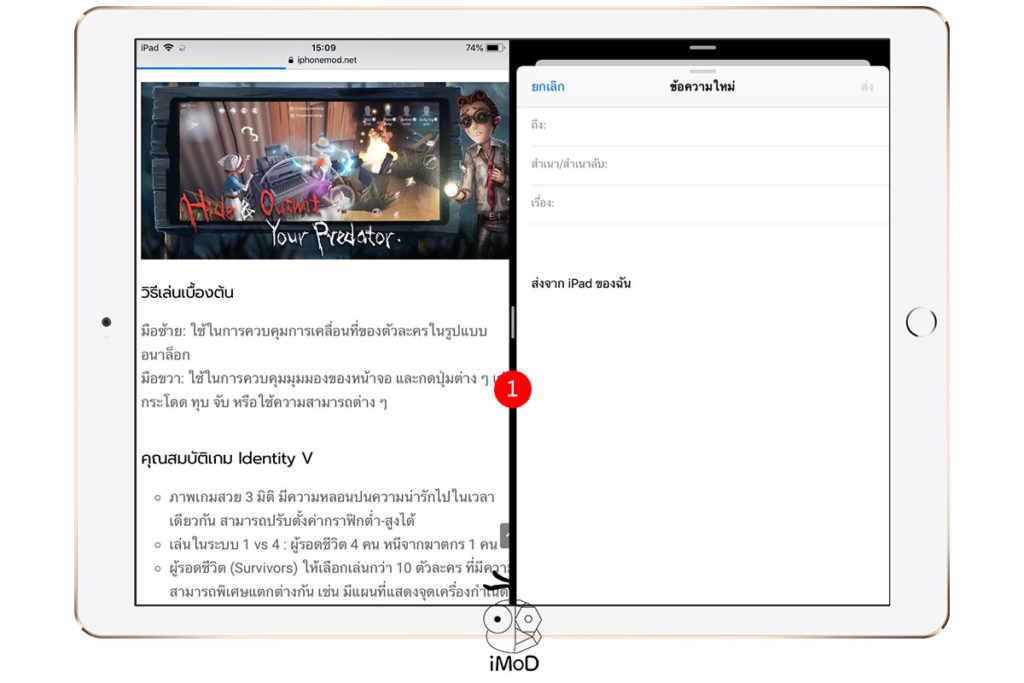Select the สำเนา/สำเนาลับ field
This screenshot has height=683, width=1024.
coord(700,165)
